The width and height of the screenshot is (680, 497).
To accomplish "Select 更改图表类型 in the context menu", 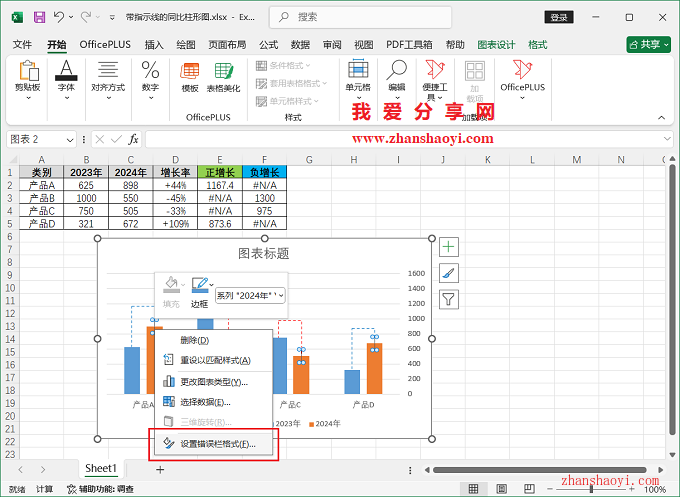I will [x=211, y=381].
